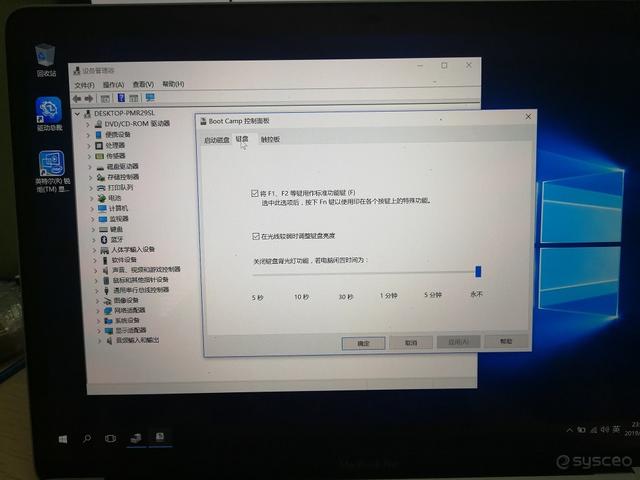The image size is (640, 480).
Task: Open the 查看(V) menu in Device Manager
Action: 143,84
